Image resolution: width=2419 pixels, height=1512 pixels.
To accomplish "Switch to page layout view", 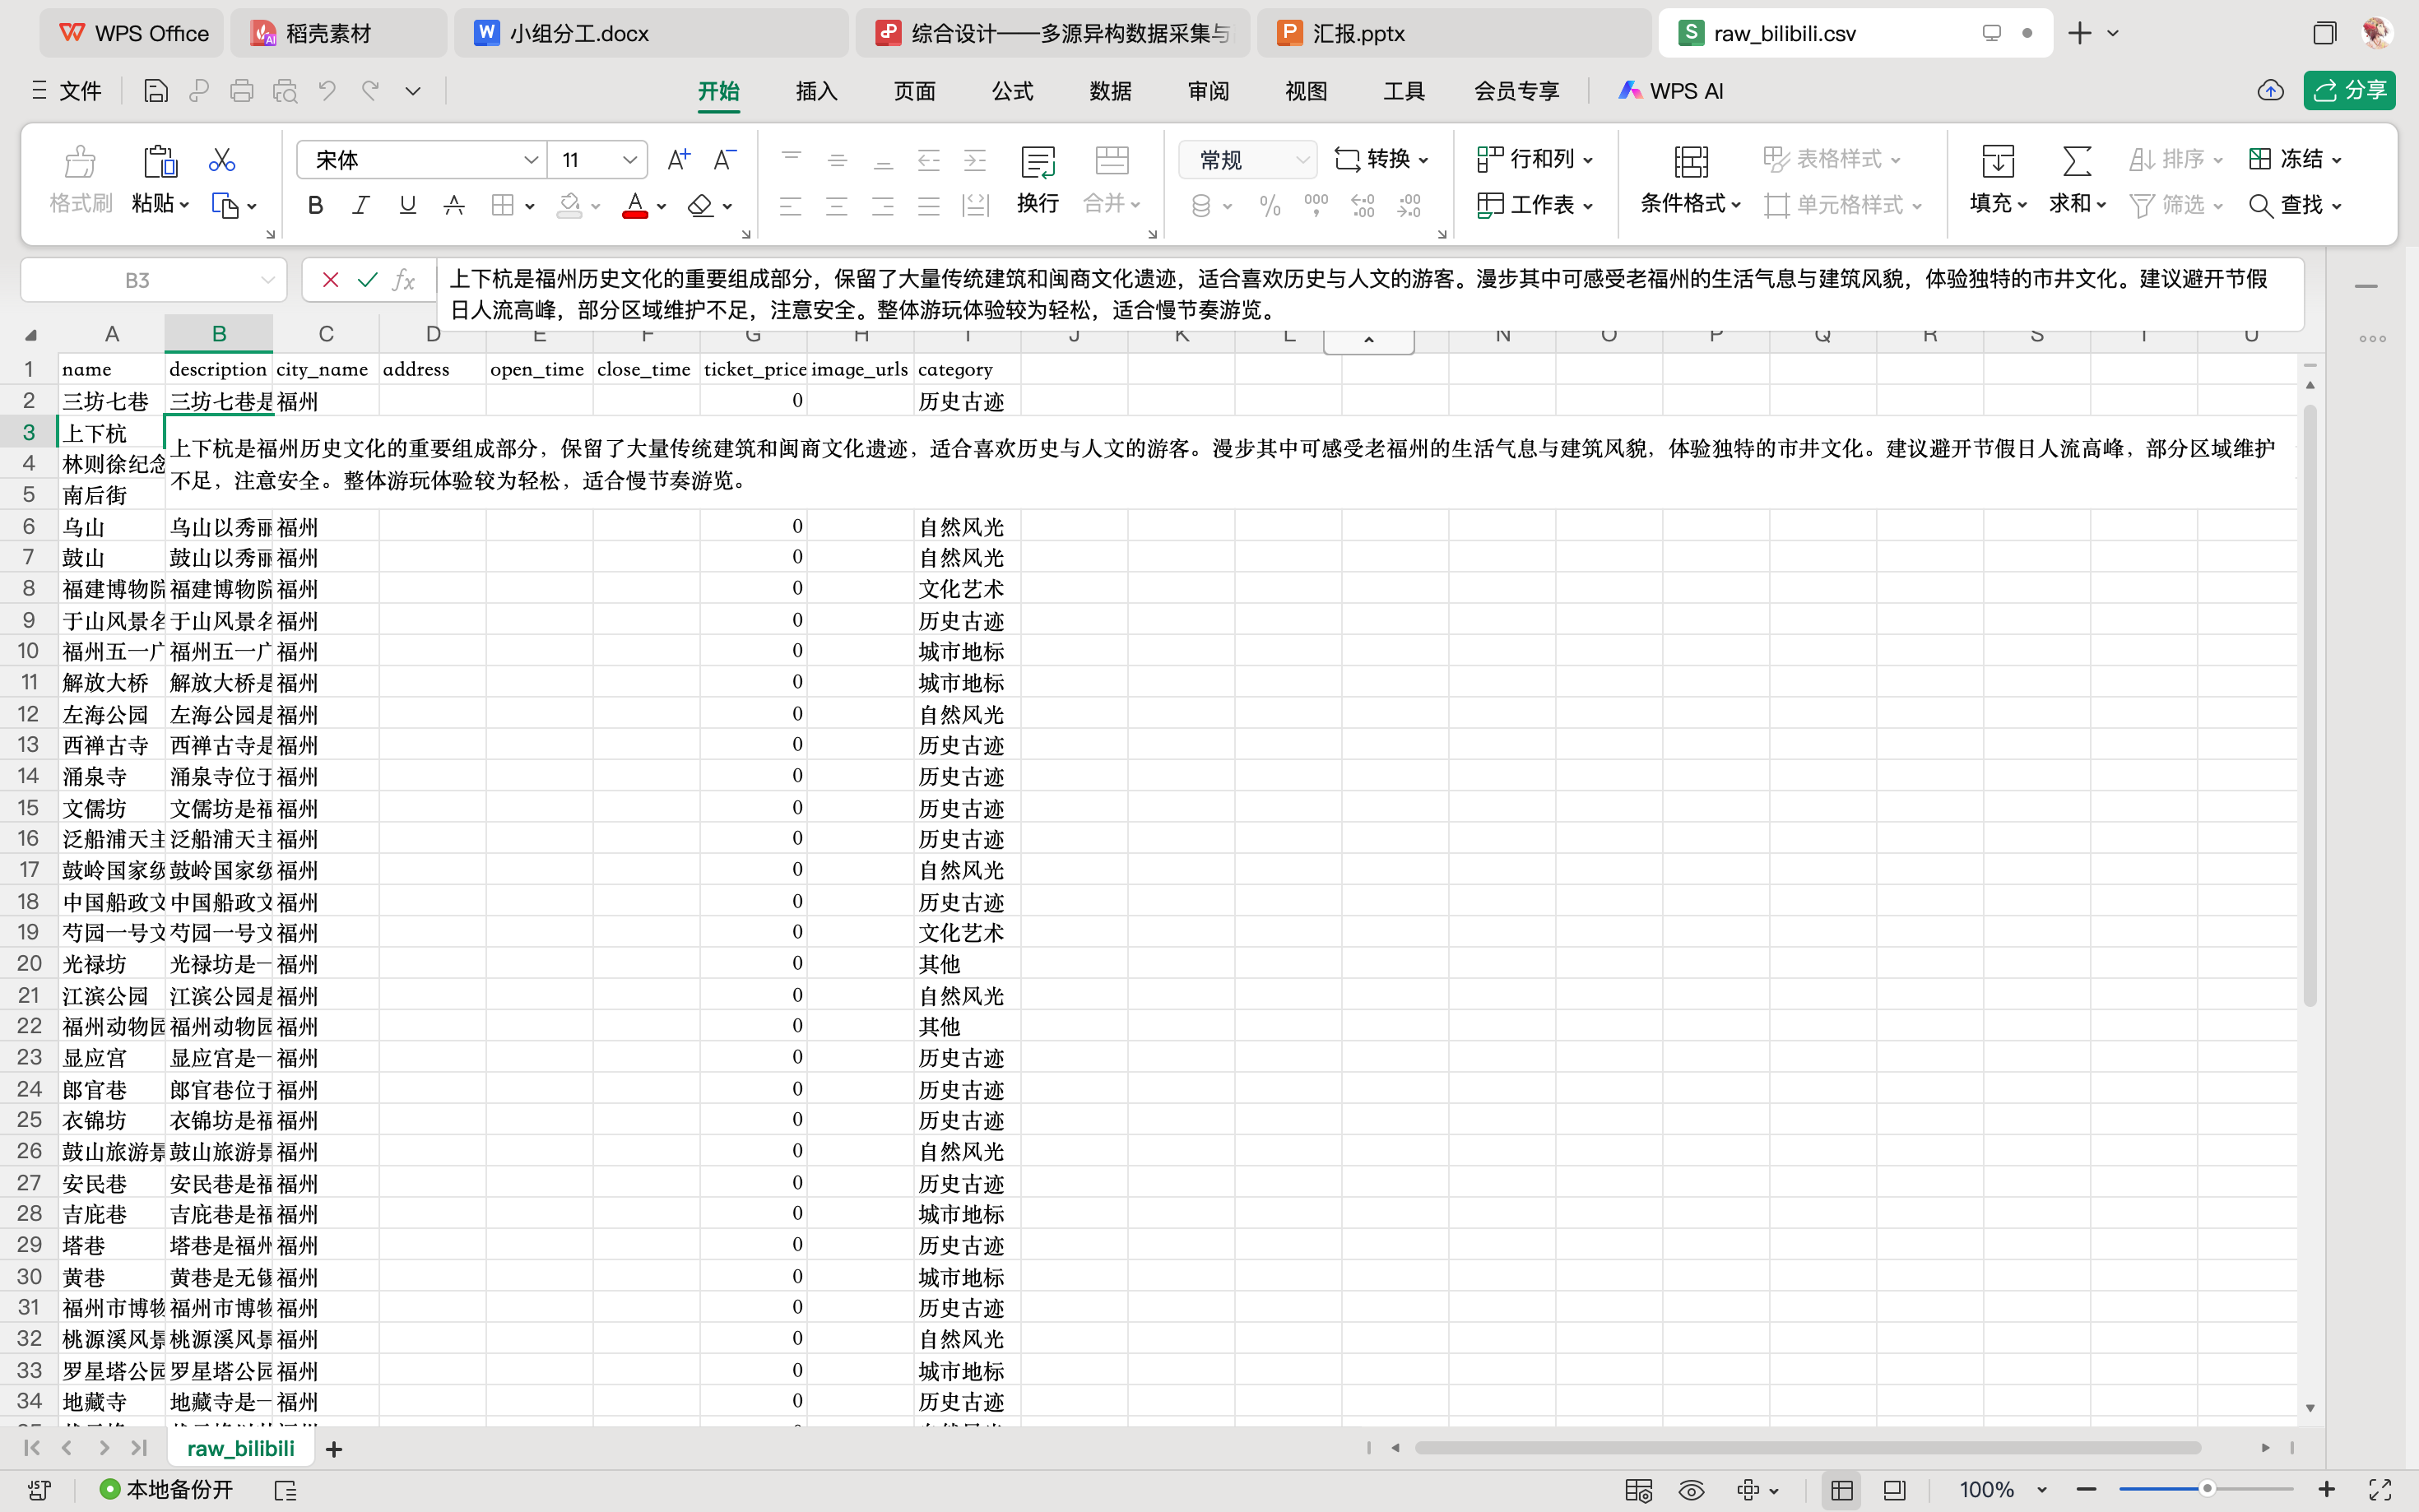I will 1894,1490.
